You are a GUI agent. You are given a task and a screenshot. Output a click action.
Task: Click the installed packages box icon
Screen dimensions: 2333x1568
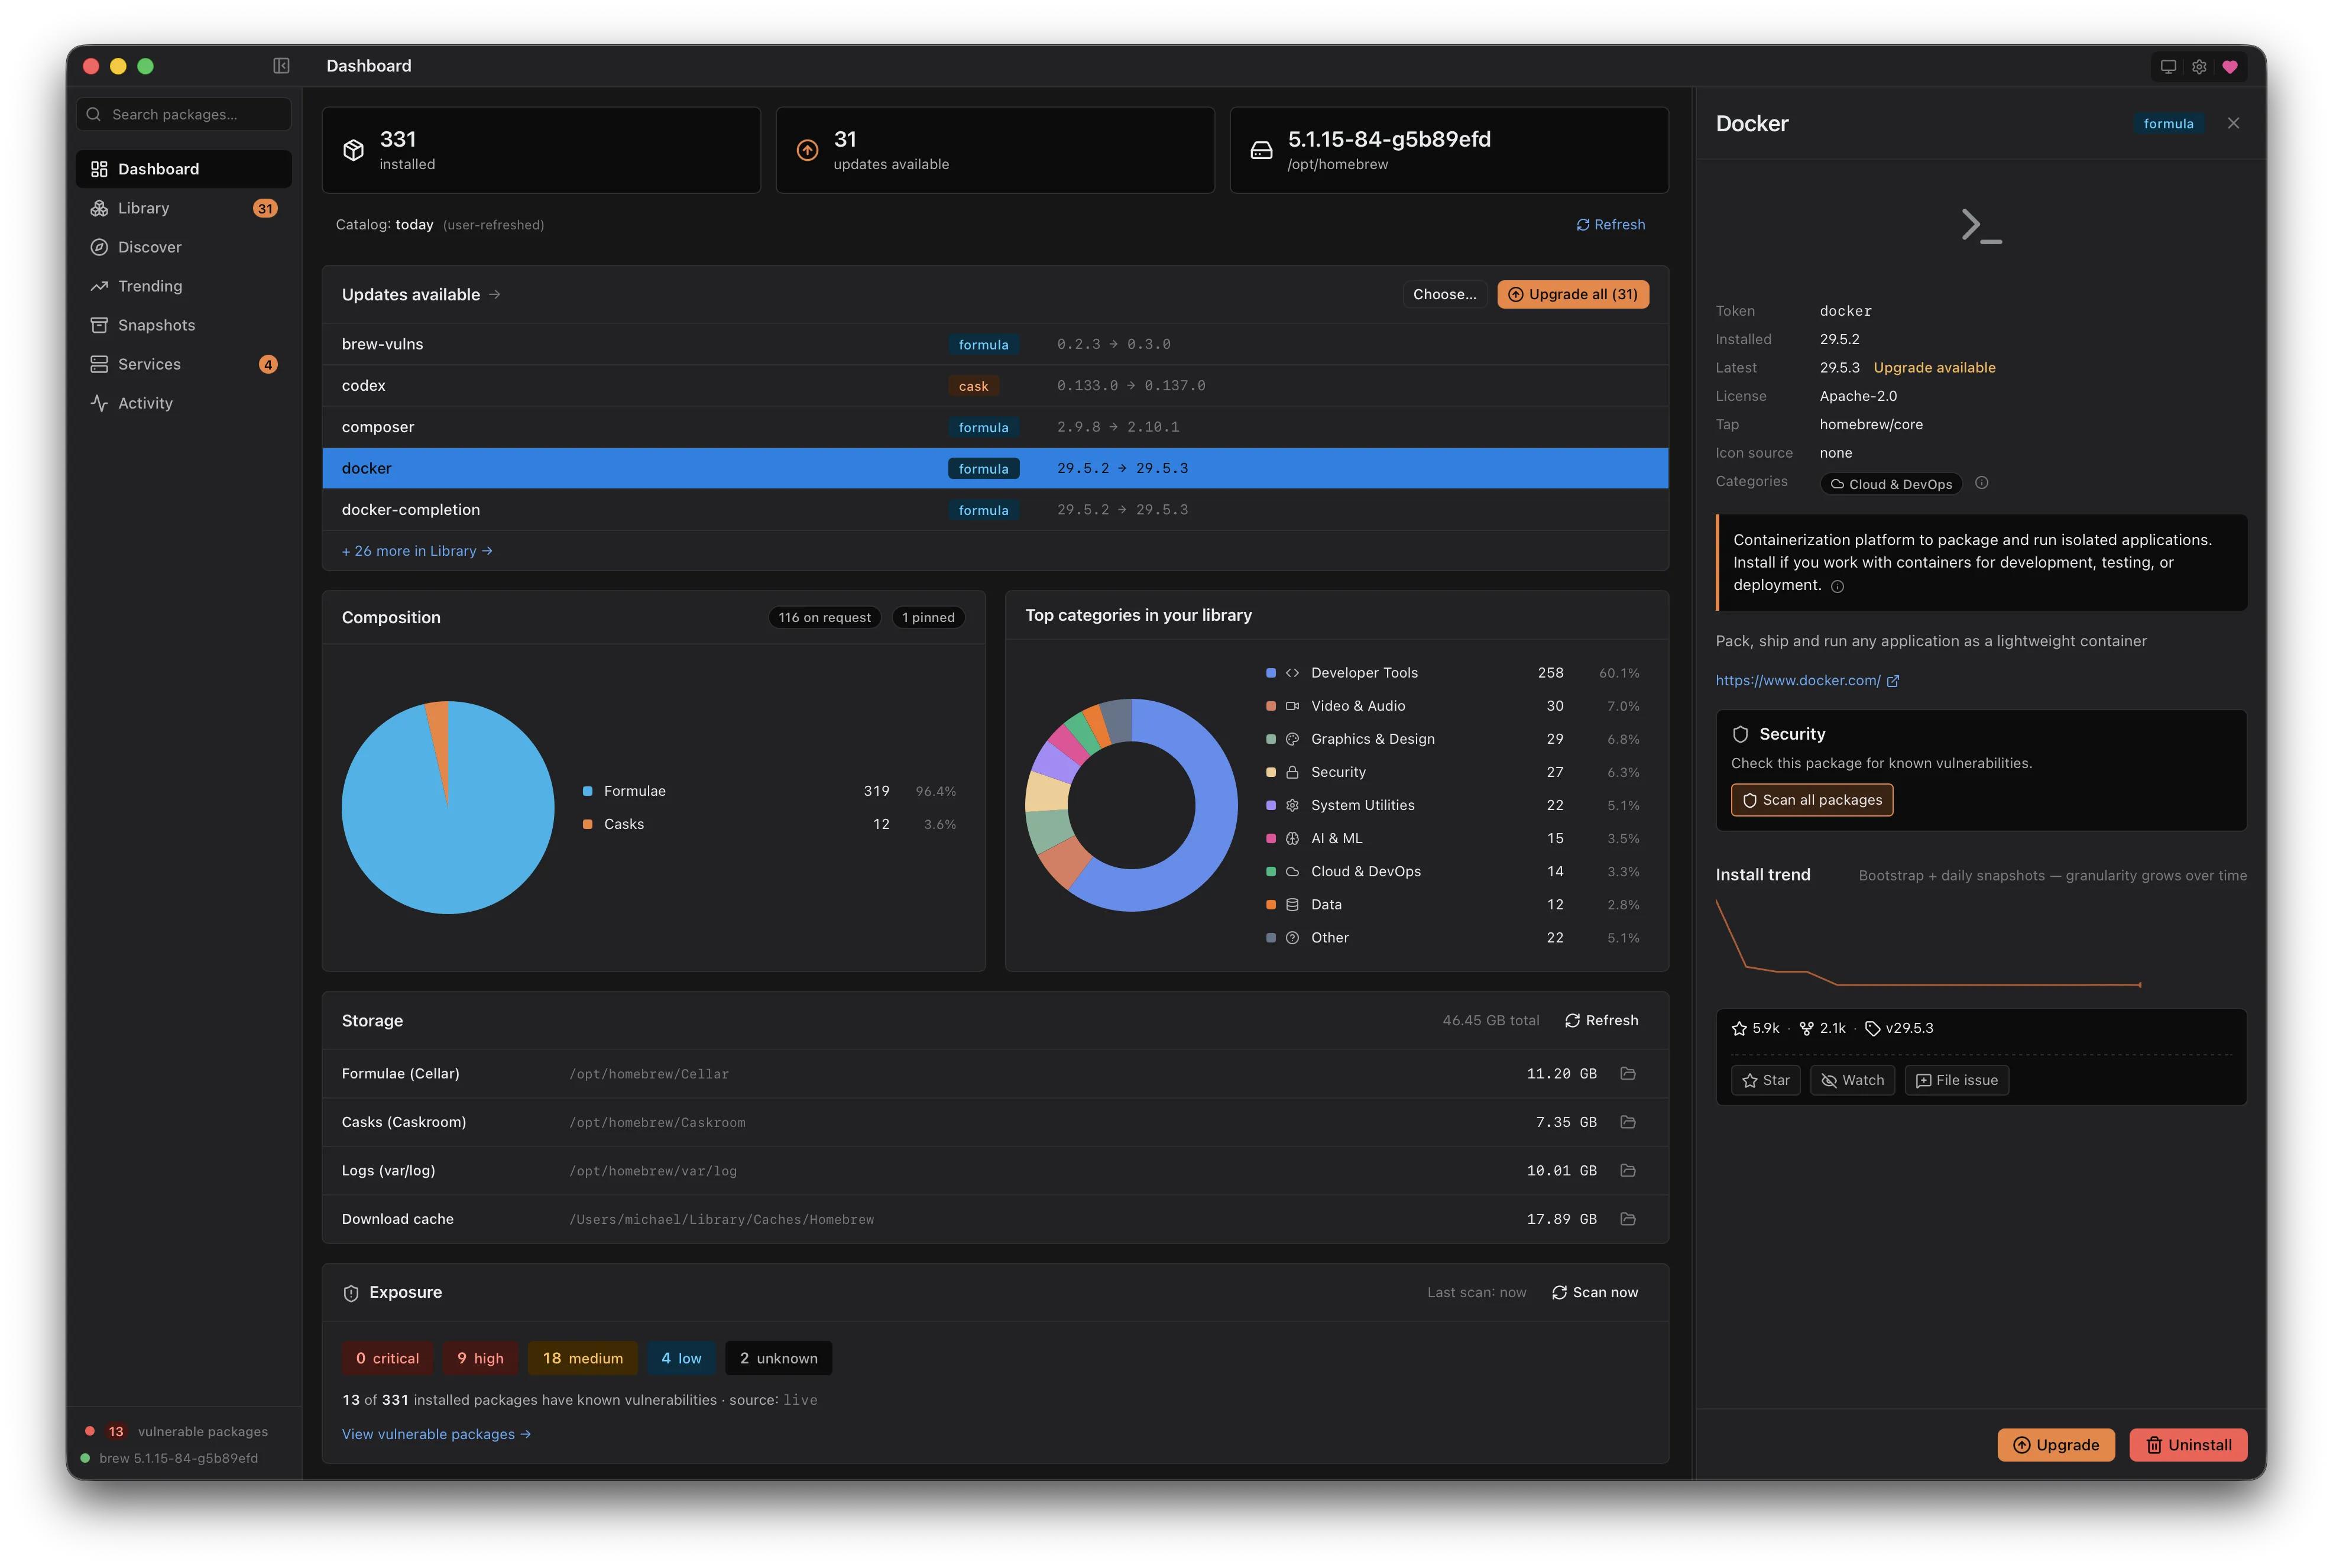coord(353,150)
